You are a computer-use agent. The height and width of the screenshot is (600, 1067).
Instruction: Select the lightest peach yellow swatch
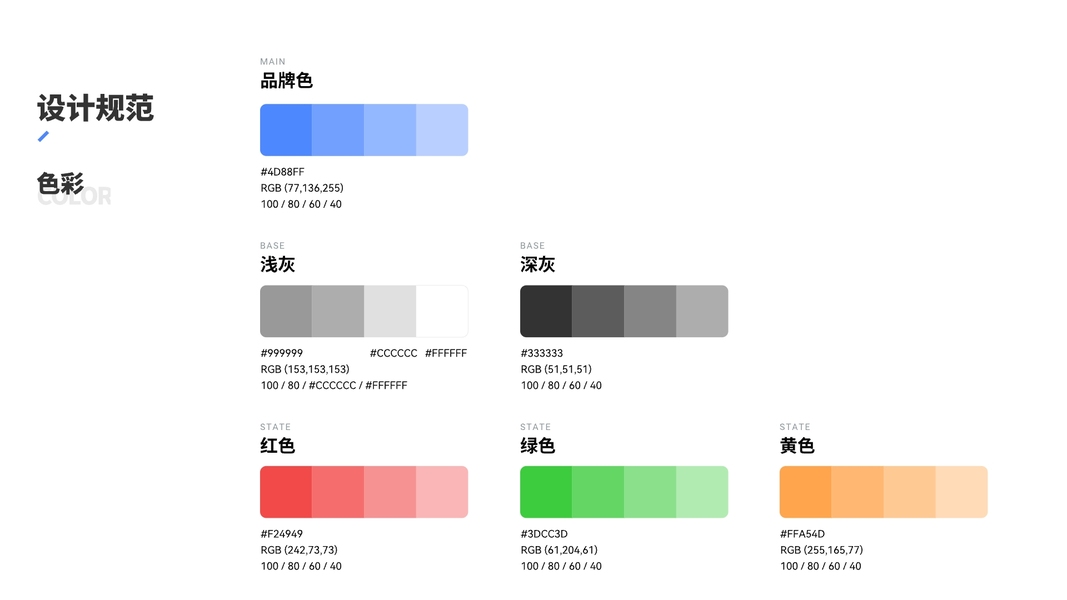pyautogui.click(x=962, y=492)
